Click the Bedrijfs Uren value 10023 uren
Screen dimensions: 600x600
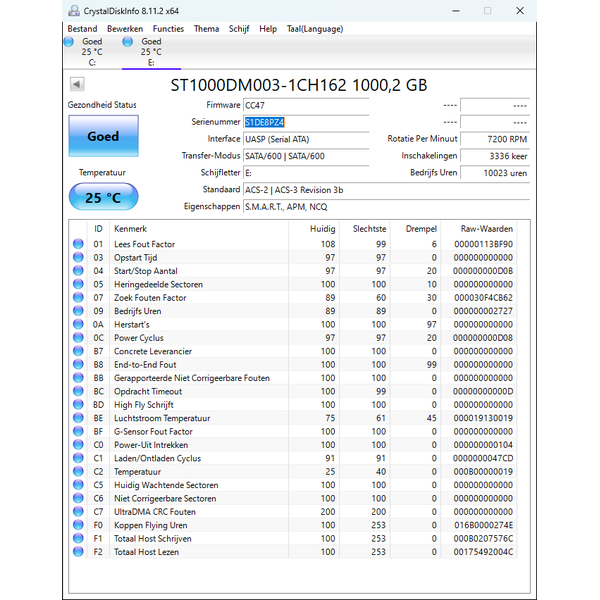click(x=495, y=173)
